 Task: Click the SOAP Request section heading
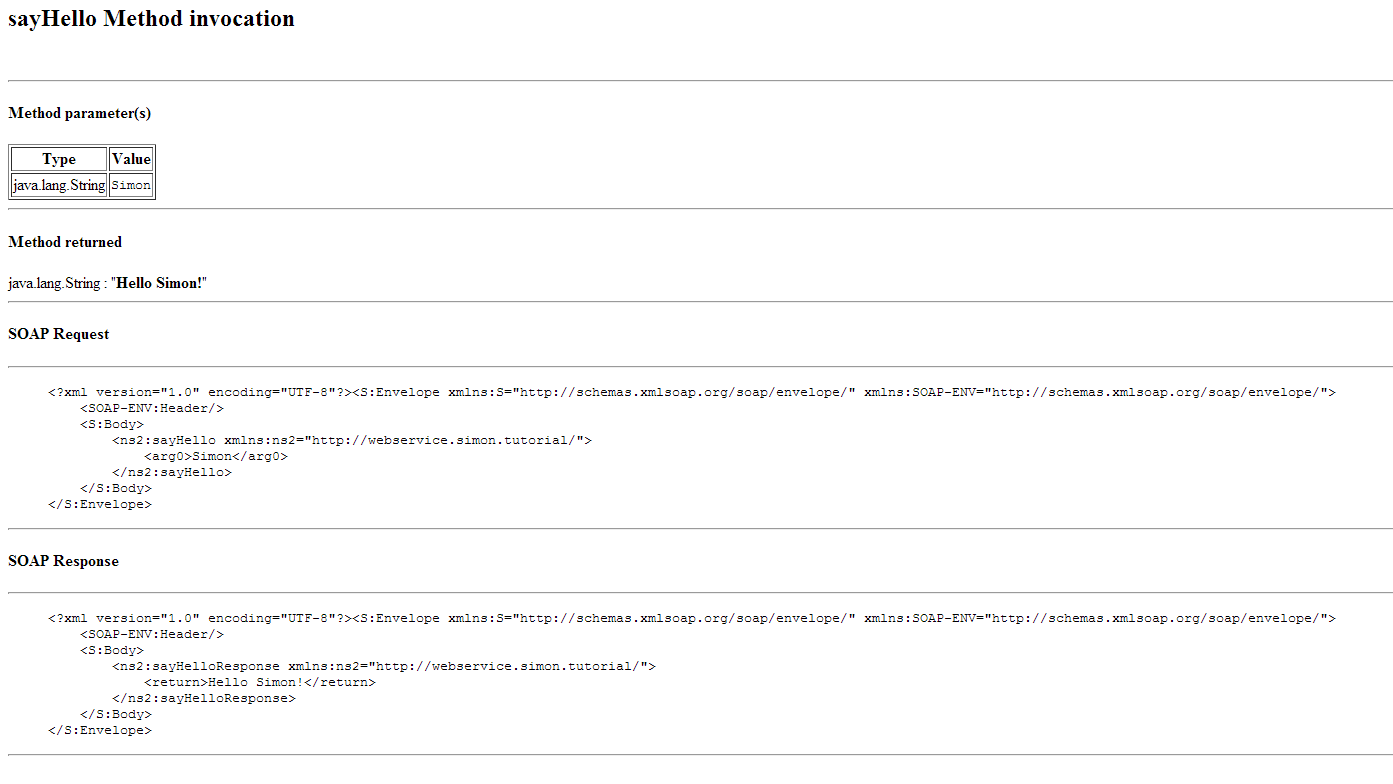coord(59,334)
